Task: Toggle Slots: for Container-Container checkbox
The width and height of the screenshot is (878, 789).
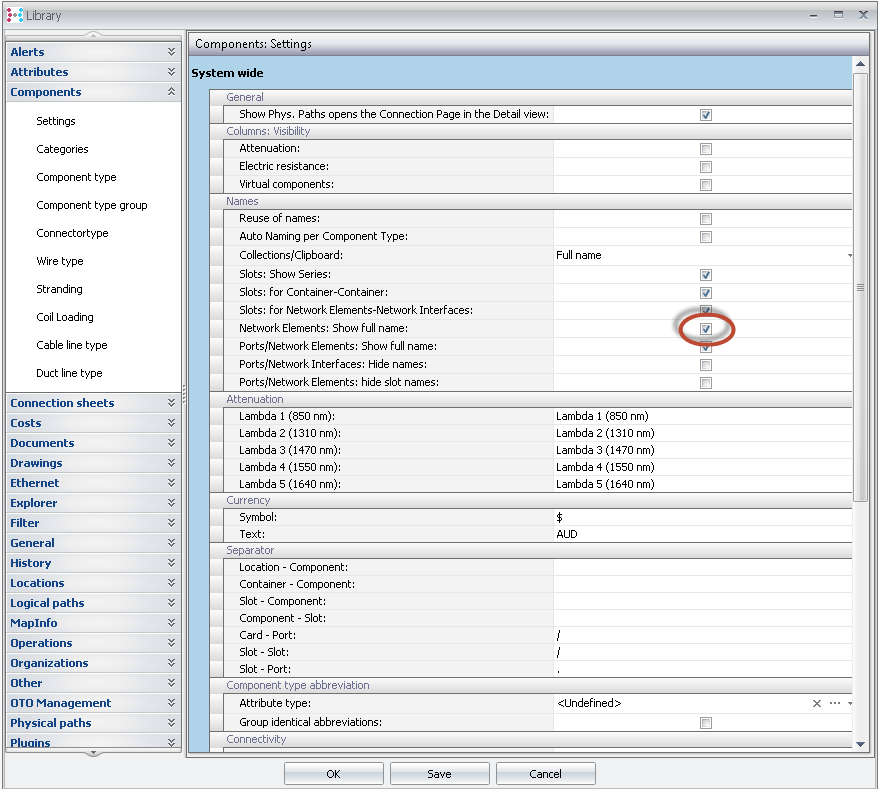Action: pyautogui.click(x=706, y=293)
